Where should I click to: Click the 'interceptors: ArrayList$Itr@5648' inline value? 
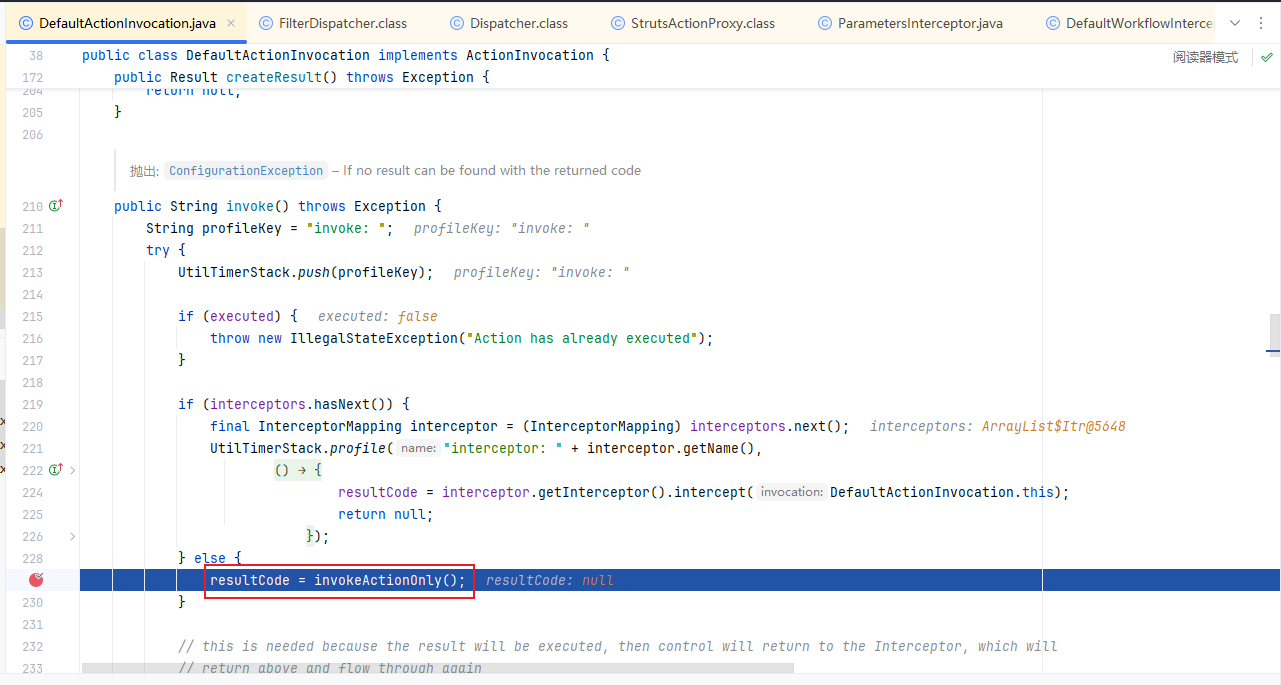point(997,426)
